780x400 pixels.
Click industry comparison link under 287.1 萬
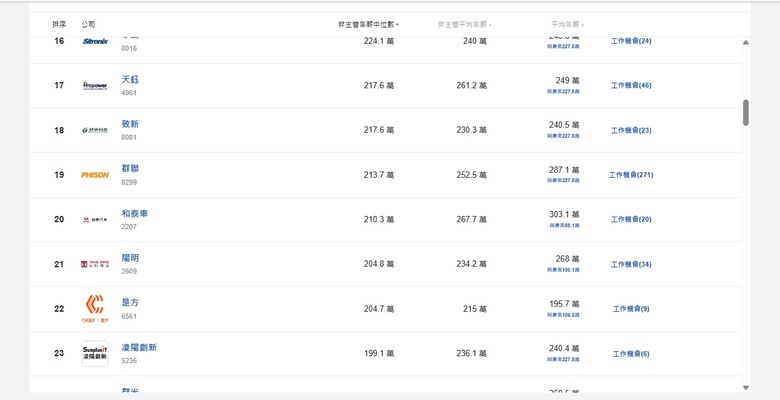point(563,181)
